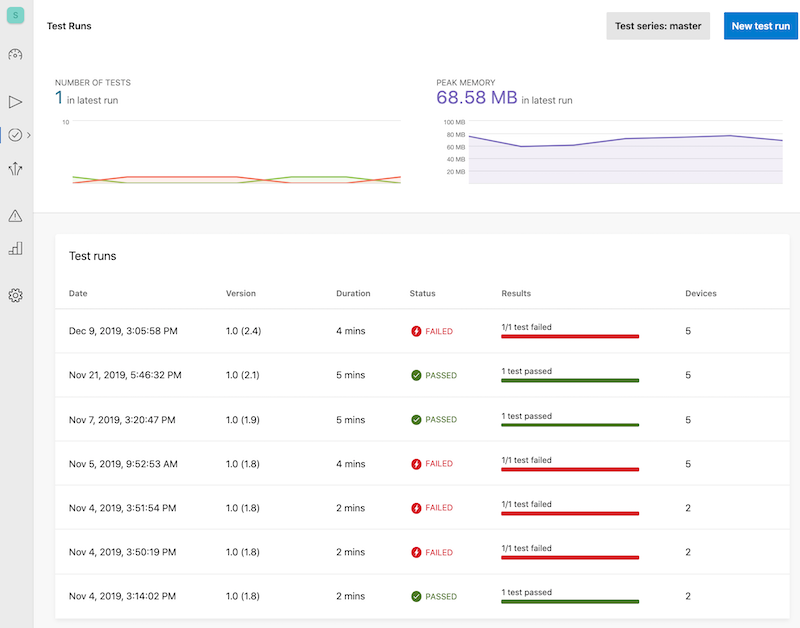Open Diagnostics warning triangle icon
Screen dimensions: 800x628
click(x=14, y=212)
